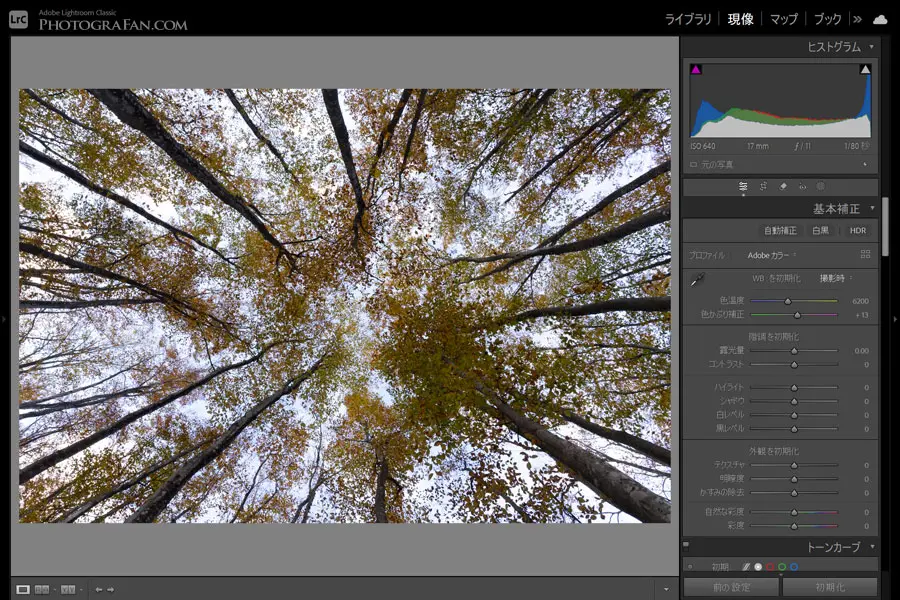Expand left panel via edge arrow

coord(4,319)
